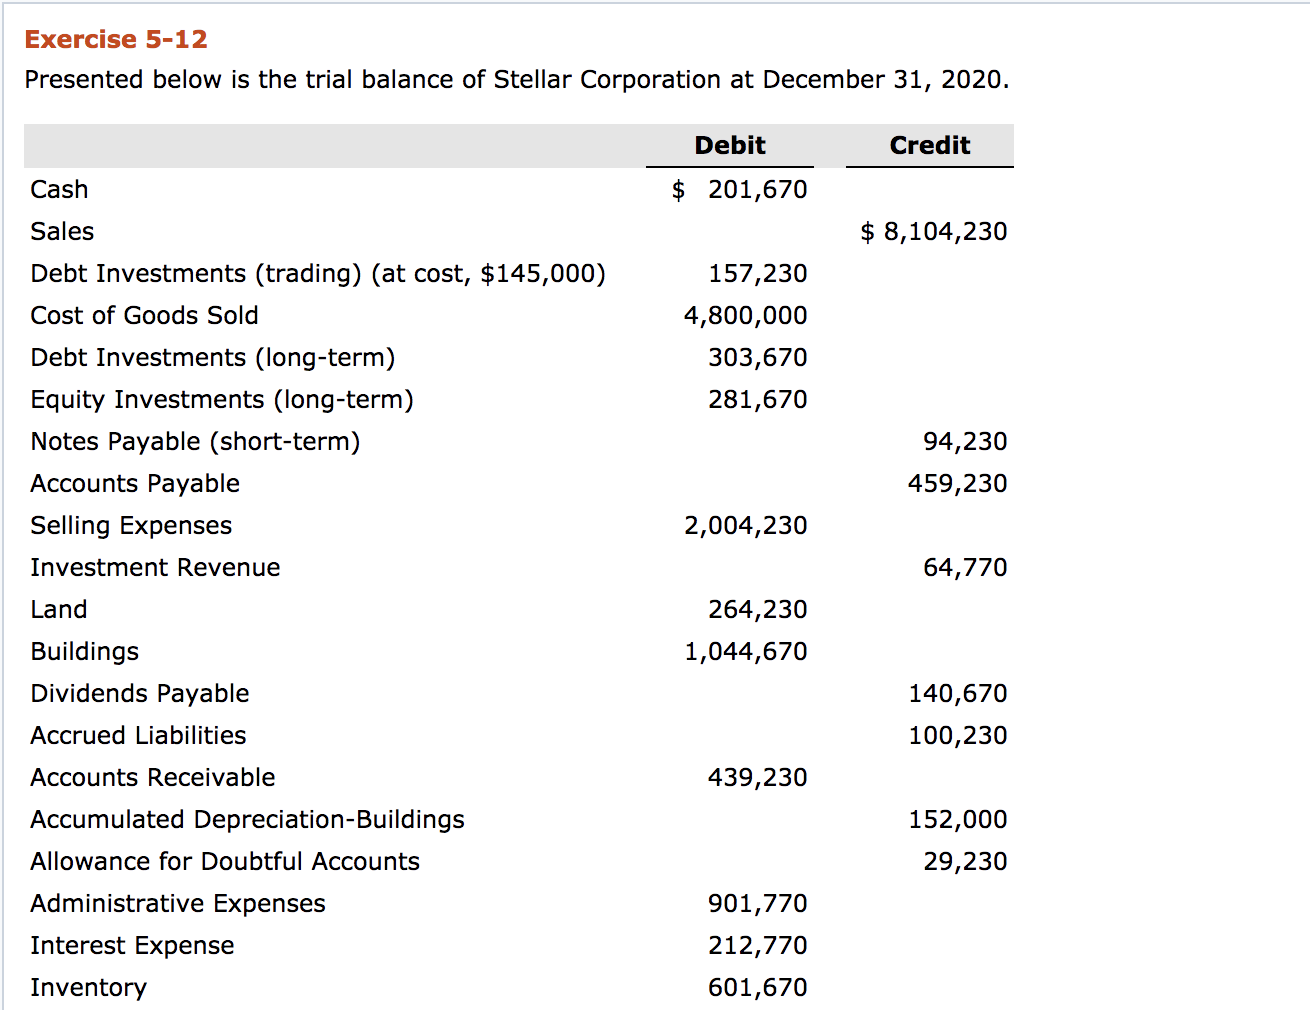Click the Debt Investments (trading) row
The height and width of the screenshot is (1010, 1310).
(317, 273)
